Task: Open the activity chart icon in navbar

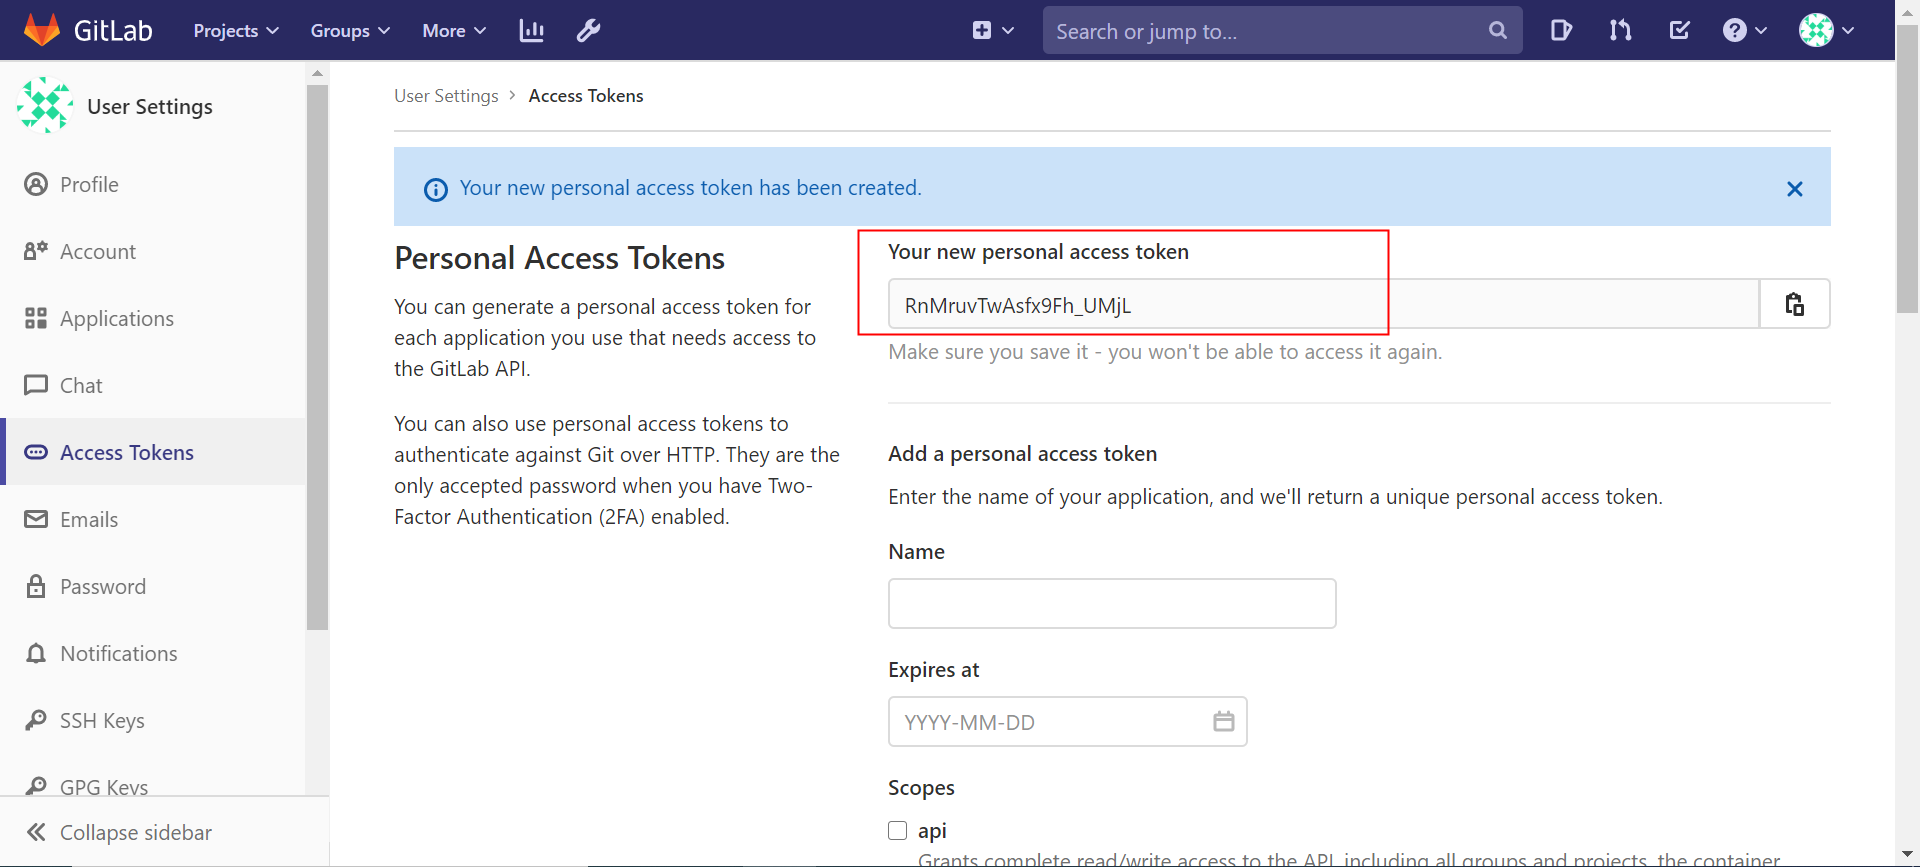Action: coord(531,31)
